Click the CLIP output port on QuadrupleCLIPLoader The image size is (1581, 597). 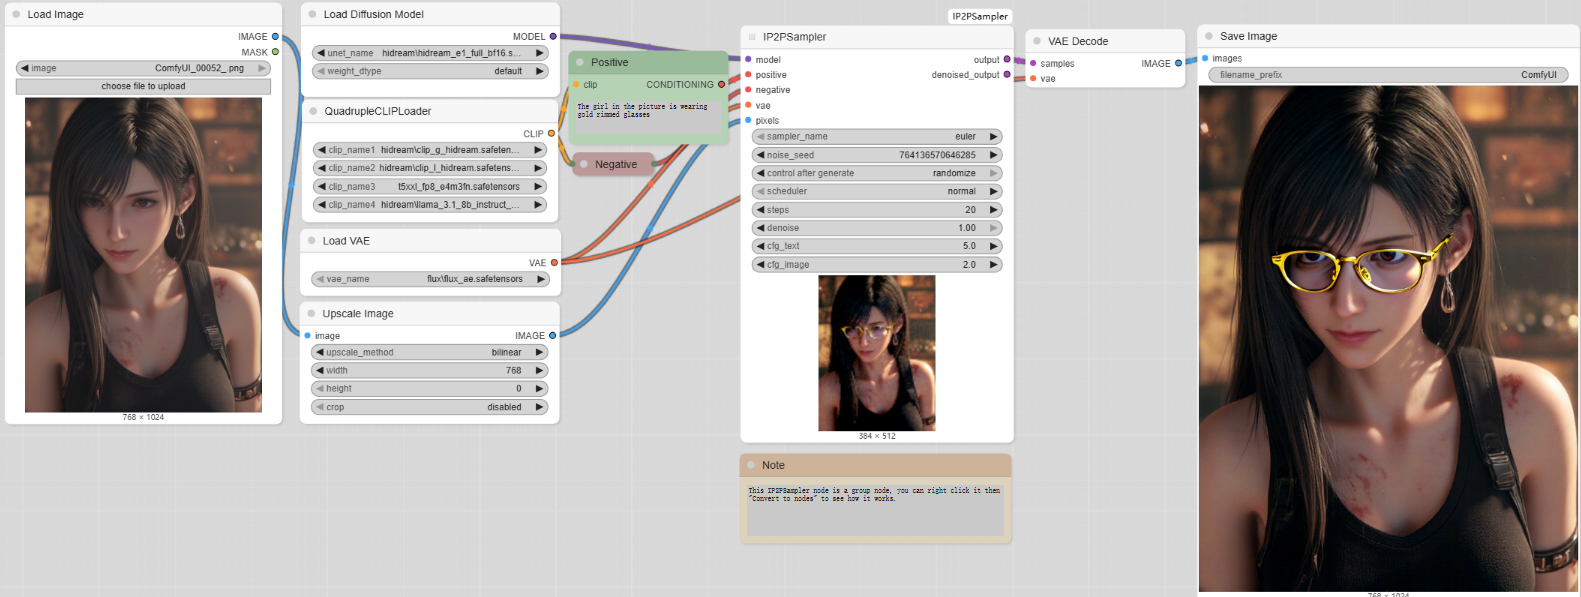[551, 133]
